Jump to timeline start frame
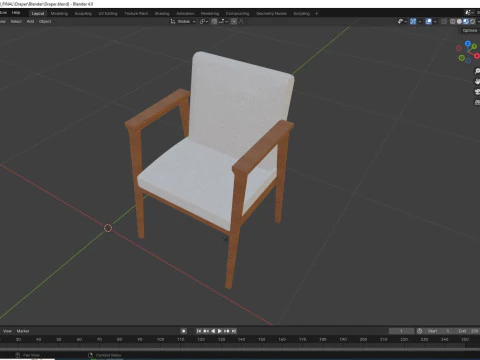The image size is (480, 360). pyautogui.click(x=199, y=331)
